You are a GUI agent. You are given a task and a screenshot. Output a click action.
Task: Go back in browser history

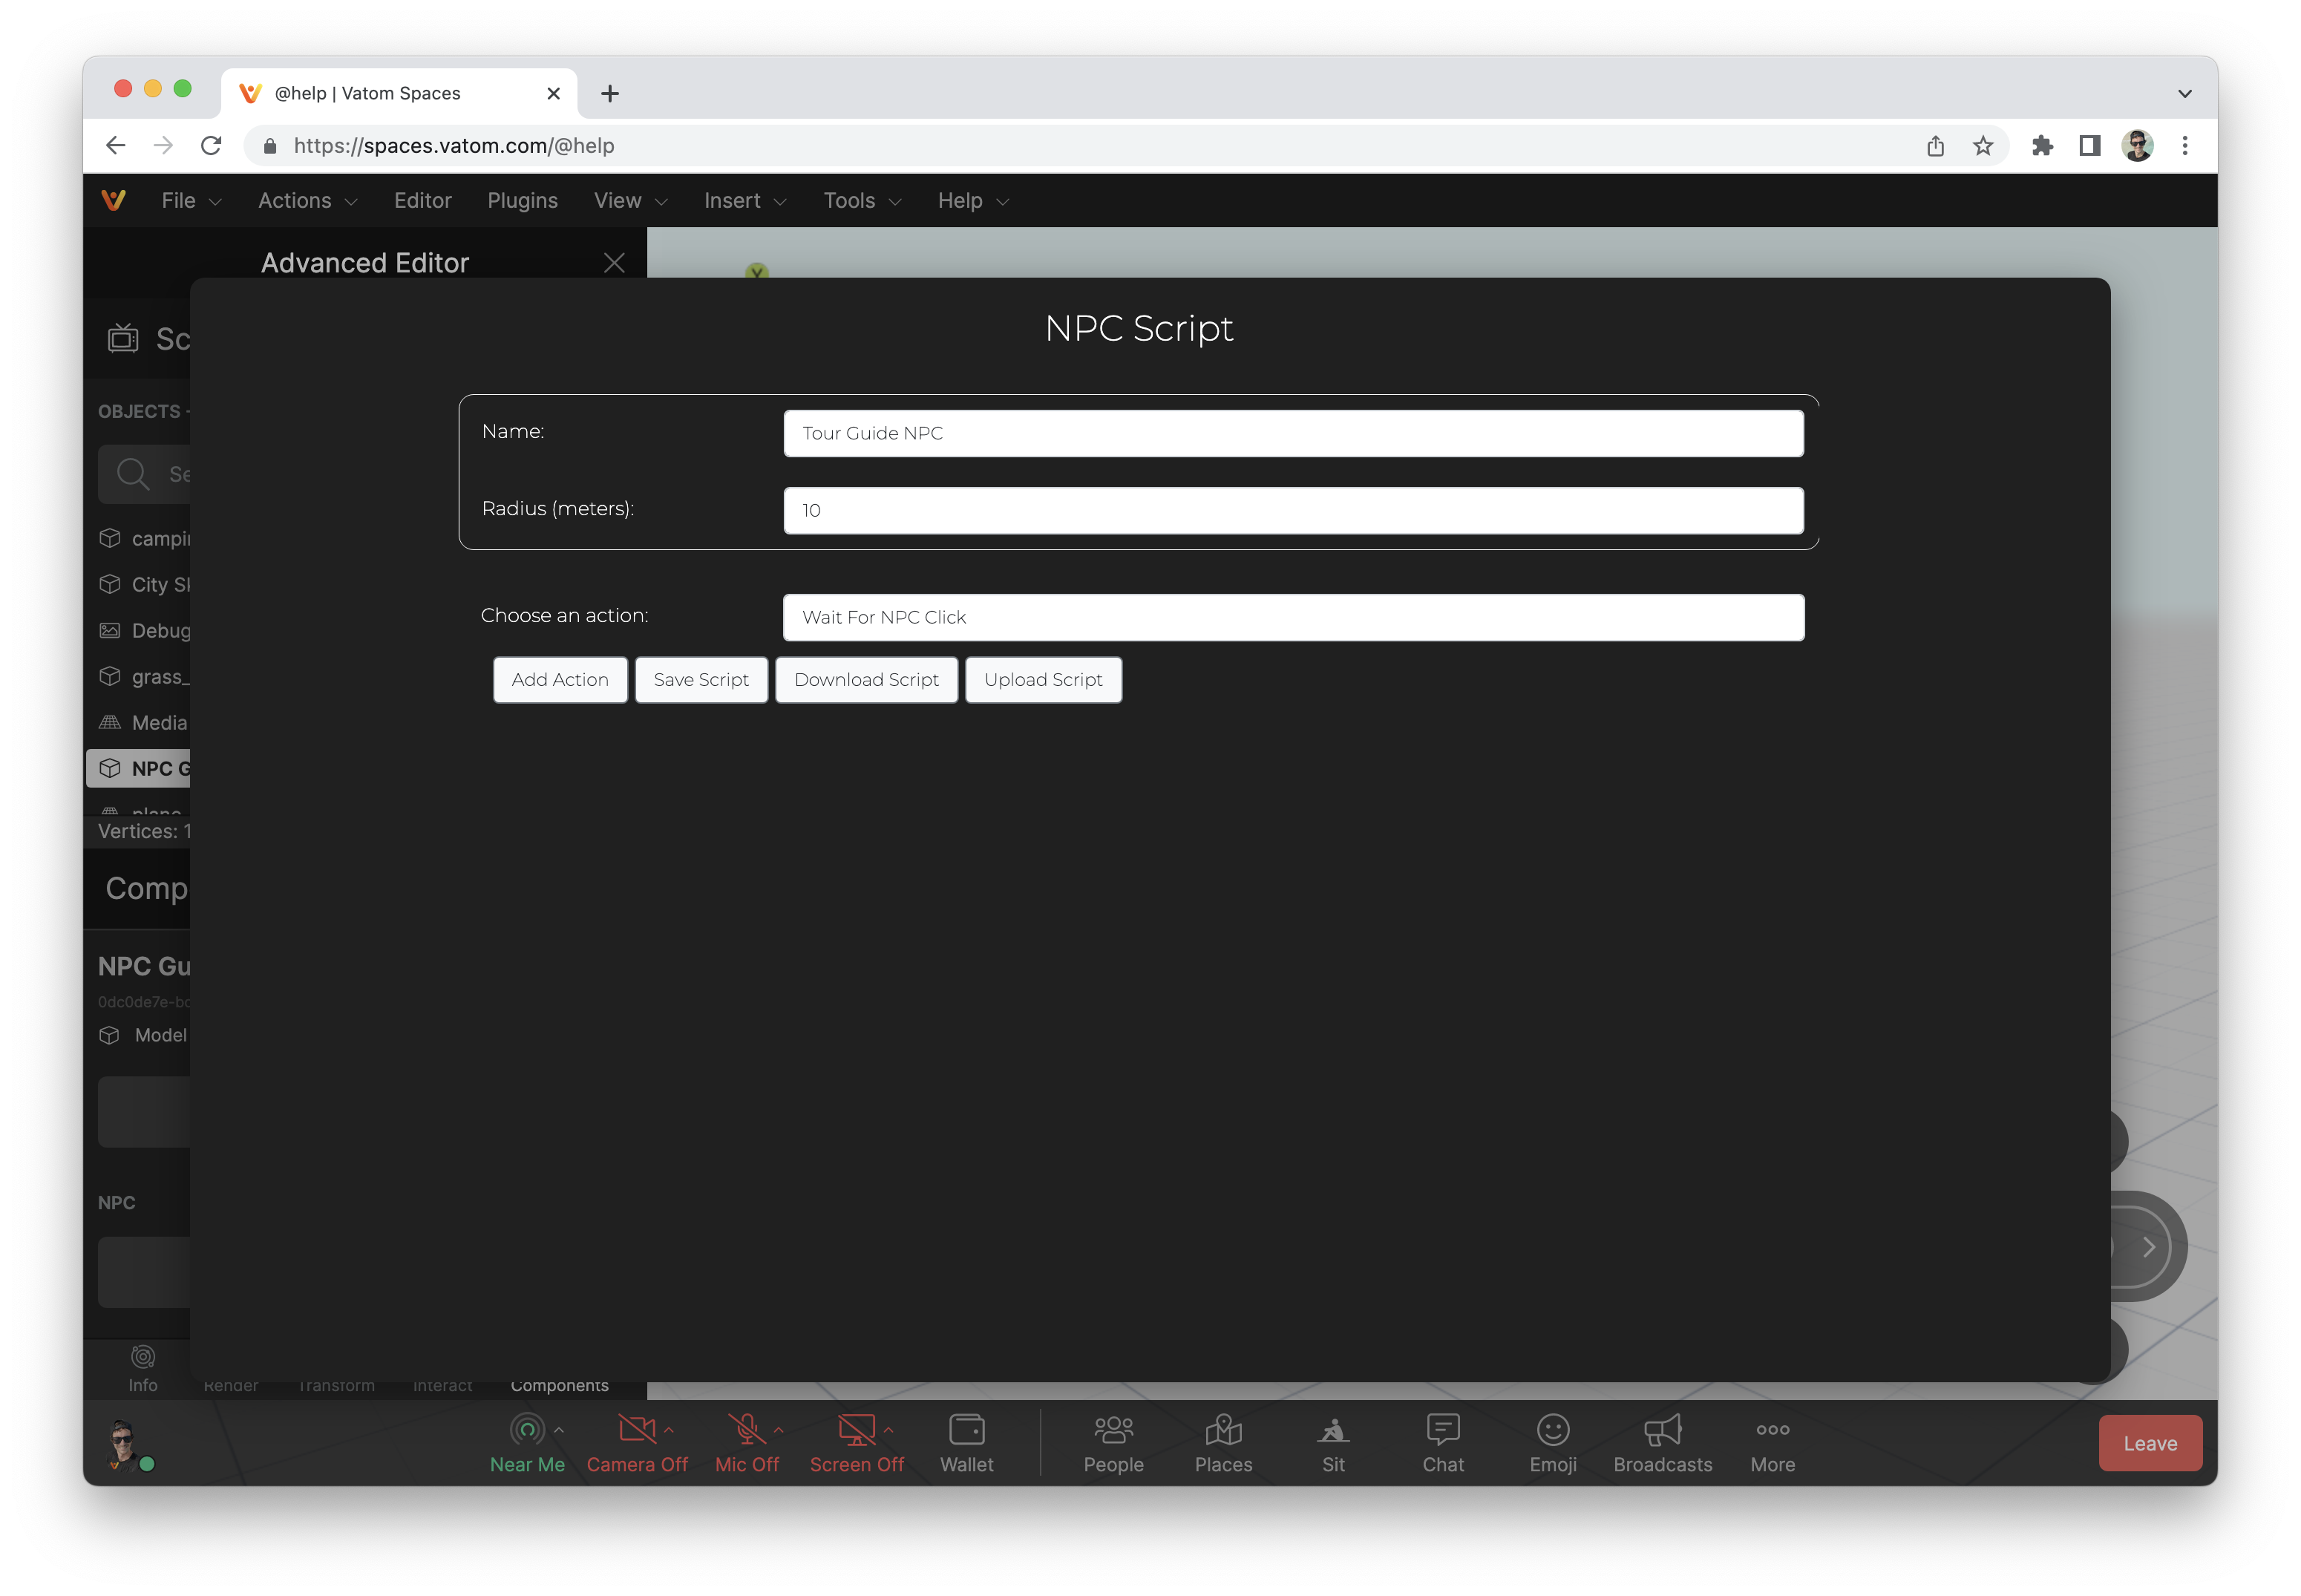(116, 146)
